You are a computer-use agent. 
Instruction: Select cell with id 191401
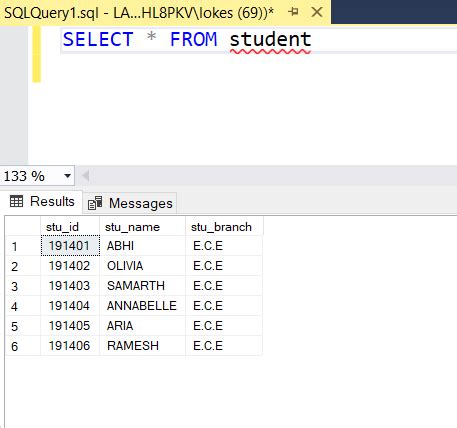[70, 246]
